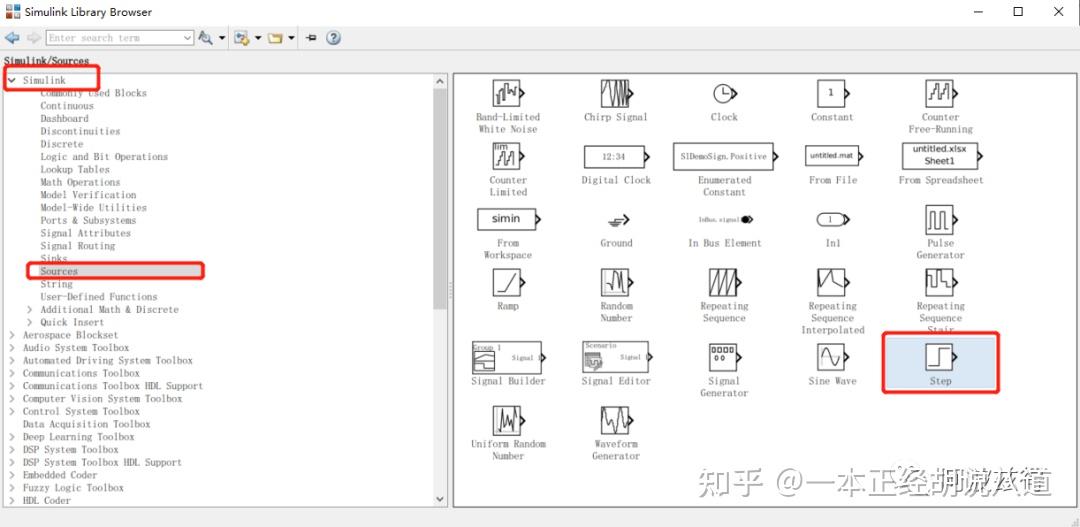Click the search binoculars icon
1080x527 pixels.
click(x=205, y=38)
